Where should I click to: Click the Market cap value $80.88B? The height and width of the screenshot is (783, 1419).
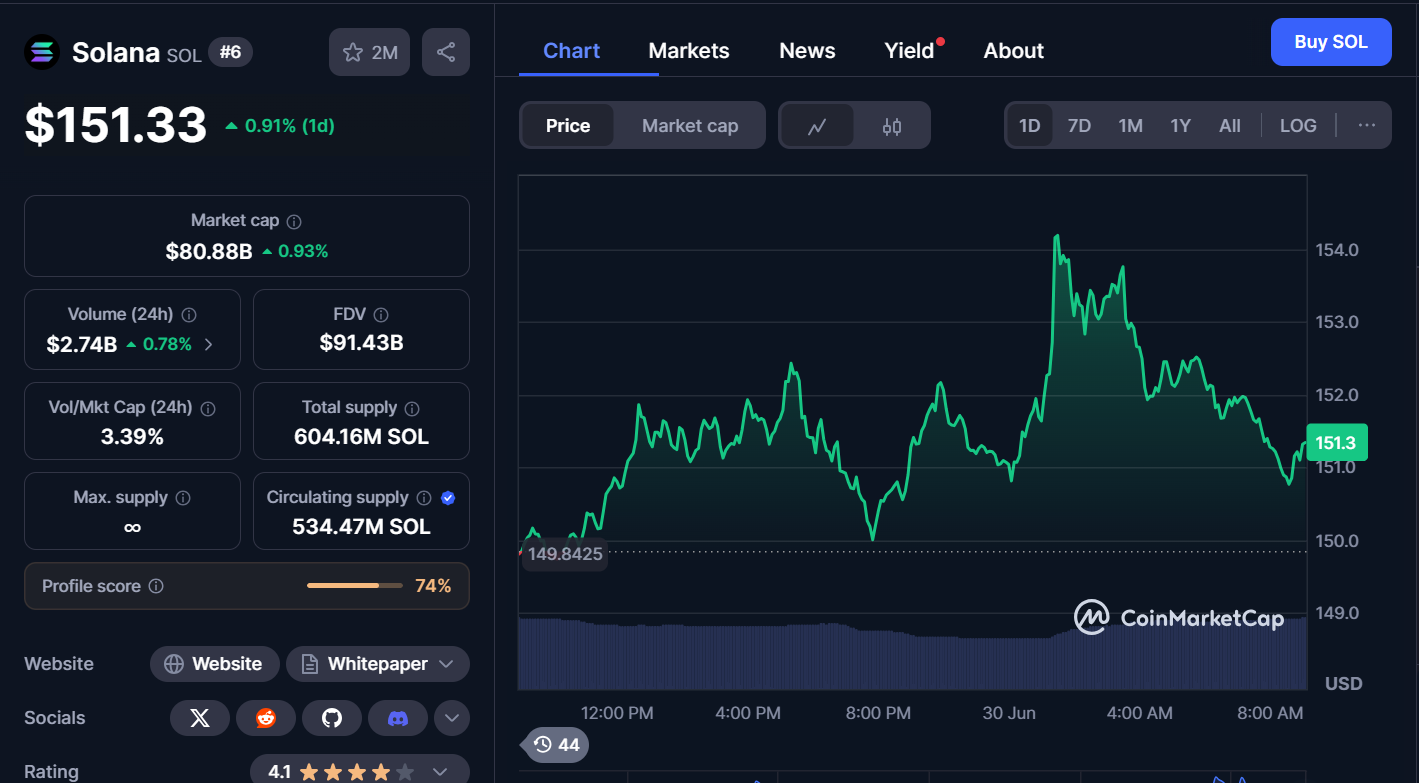[209, 252]
